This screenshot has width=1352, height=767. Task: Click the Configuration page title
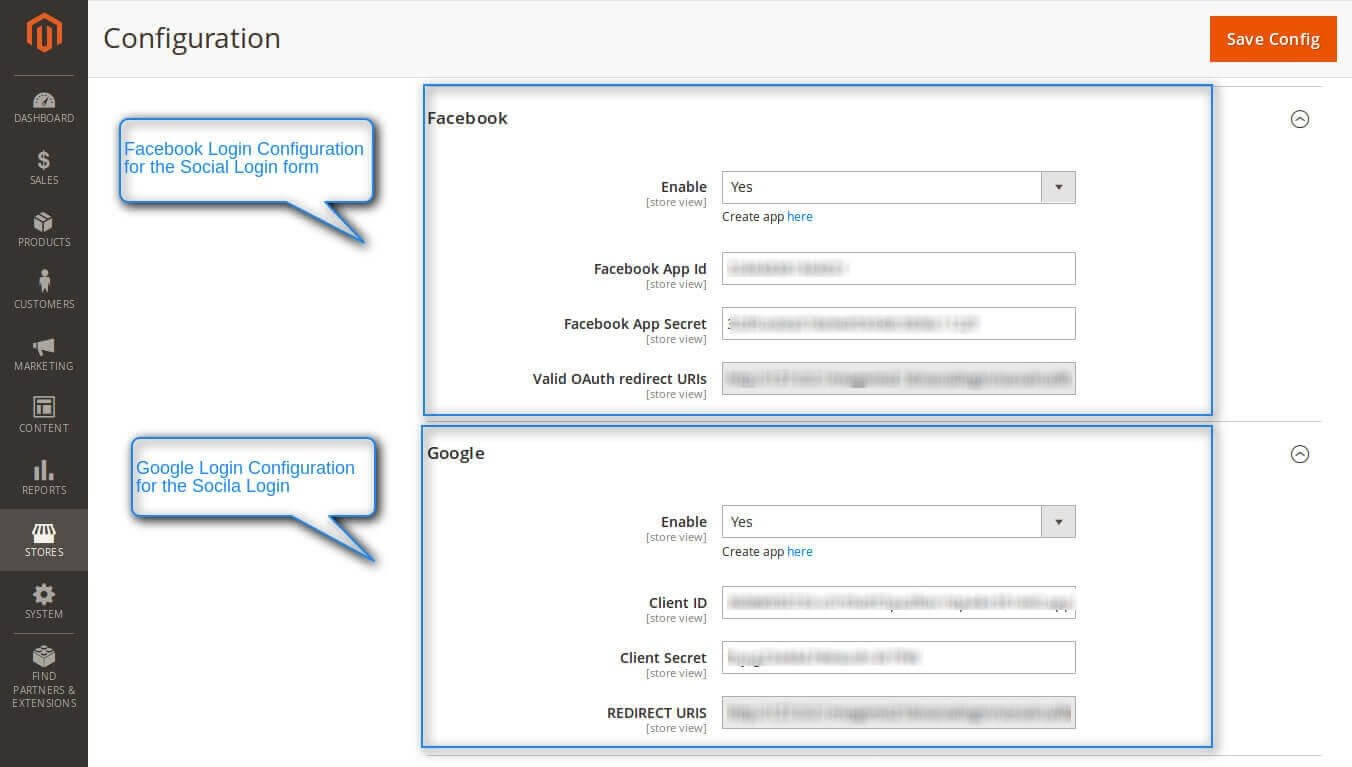coord(192,38)
